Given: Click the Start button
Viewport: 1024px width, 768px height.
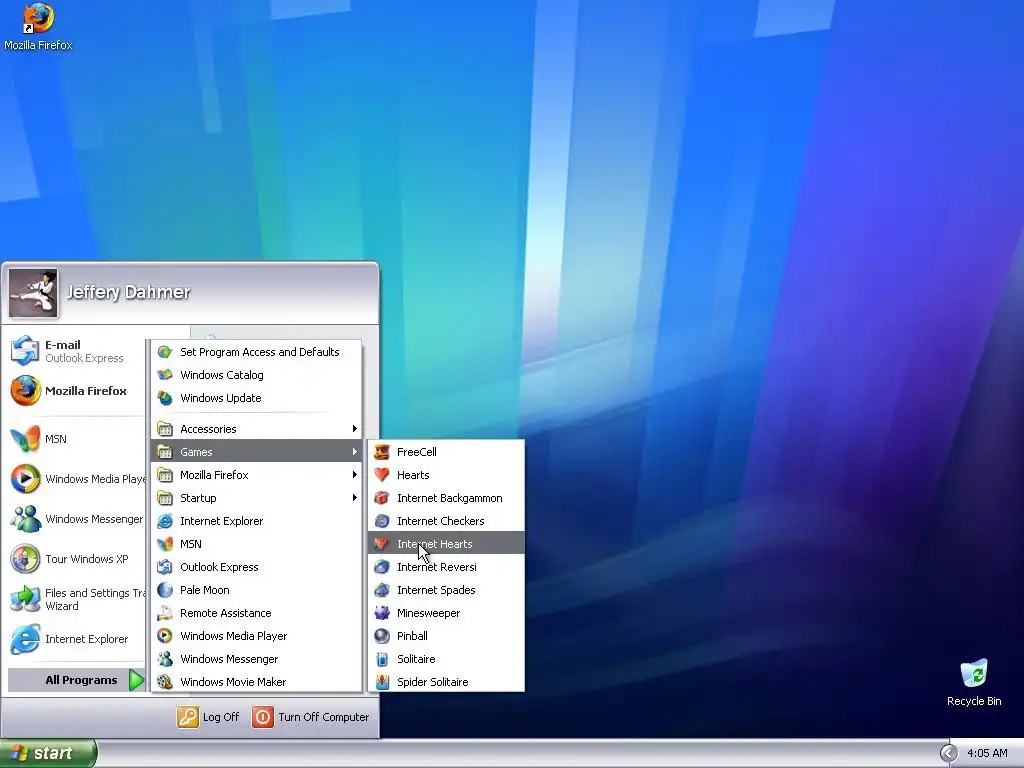Looking at the screenshot, I should 48,753.
